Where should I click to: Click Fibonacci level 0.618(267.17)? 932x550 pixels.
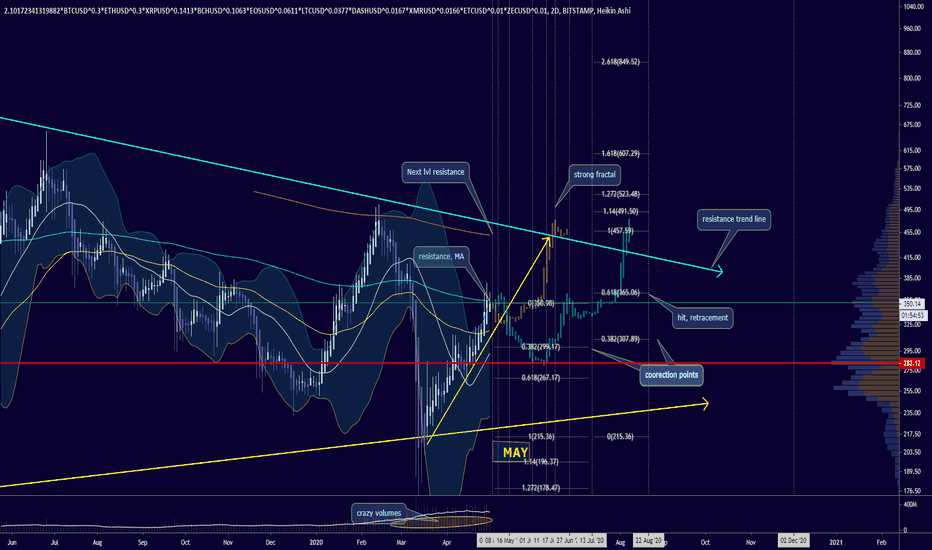541,378
